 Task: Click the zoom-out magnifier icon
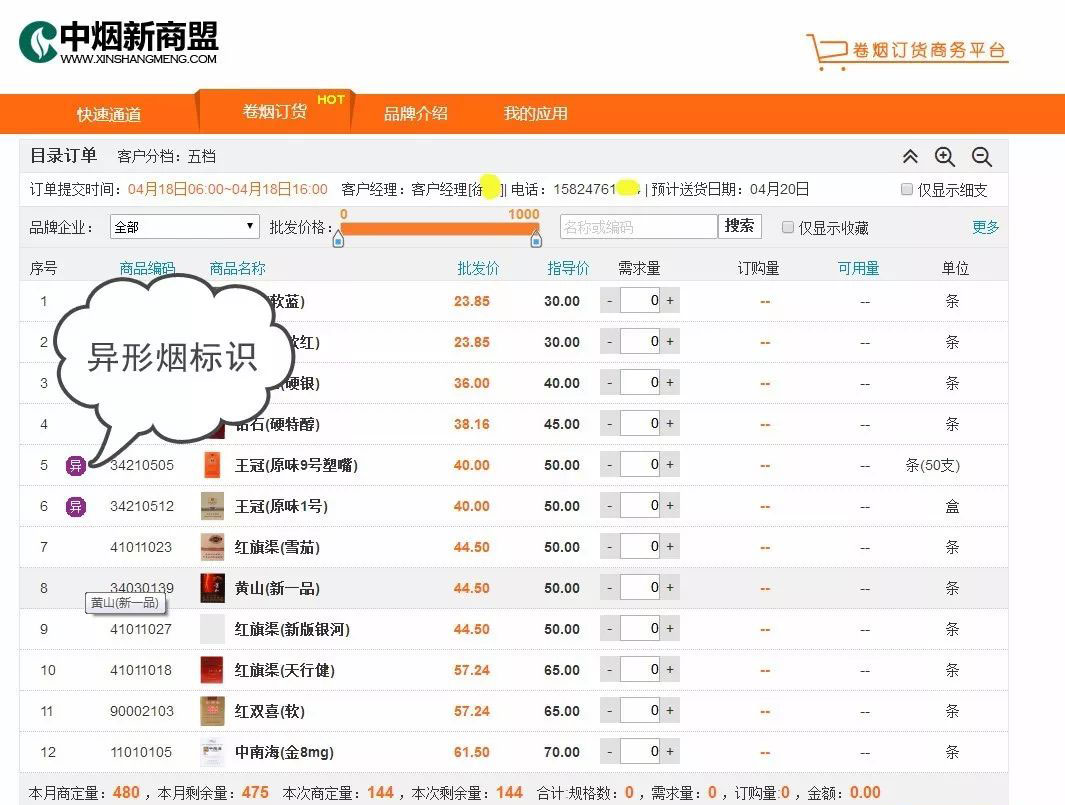coord(981,157)
